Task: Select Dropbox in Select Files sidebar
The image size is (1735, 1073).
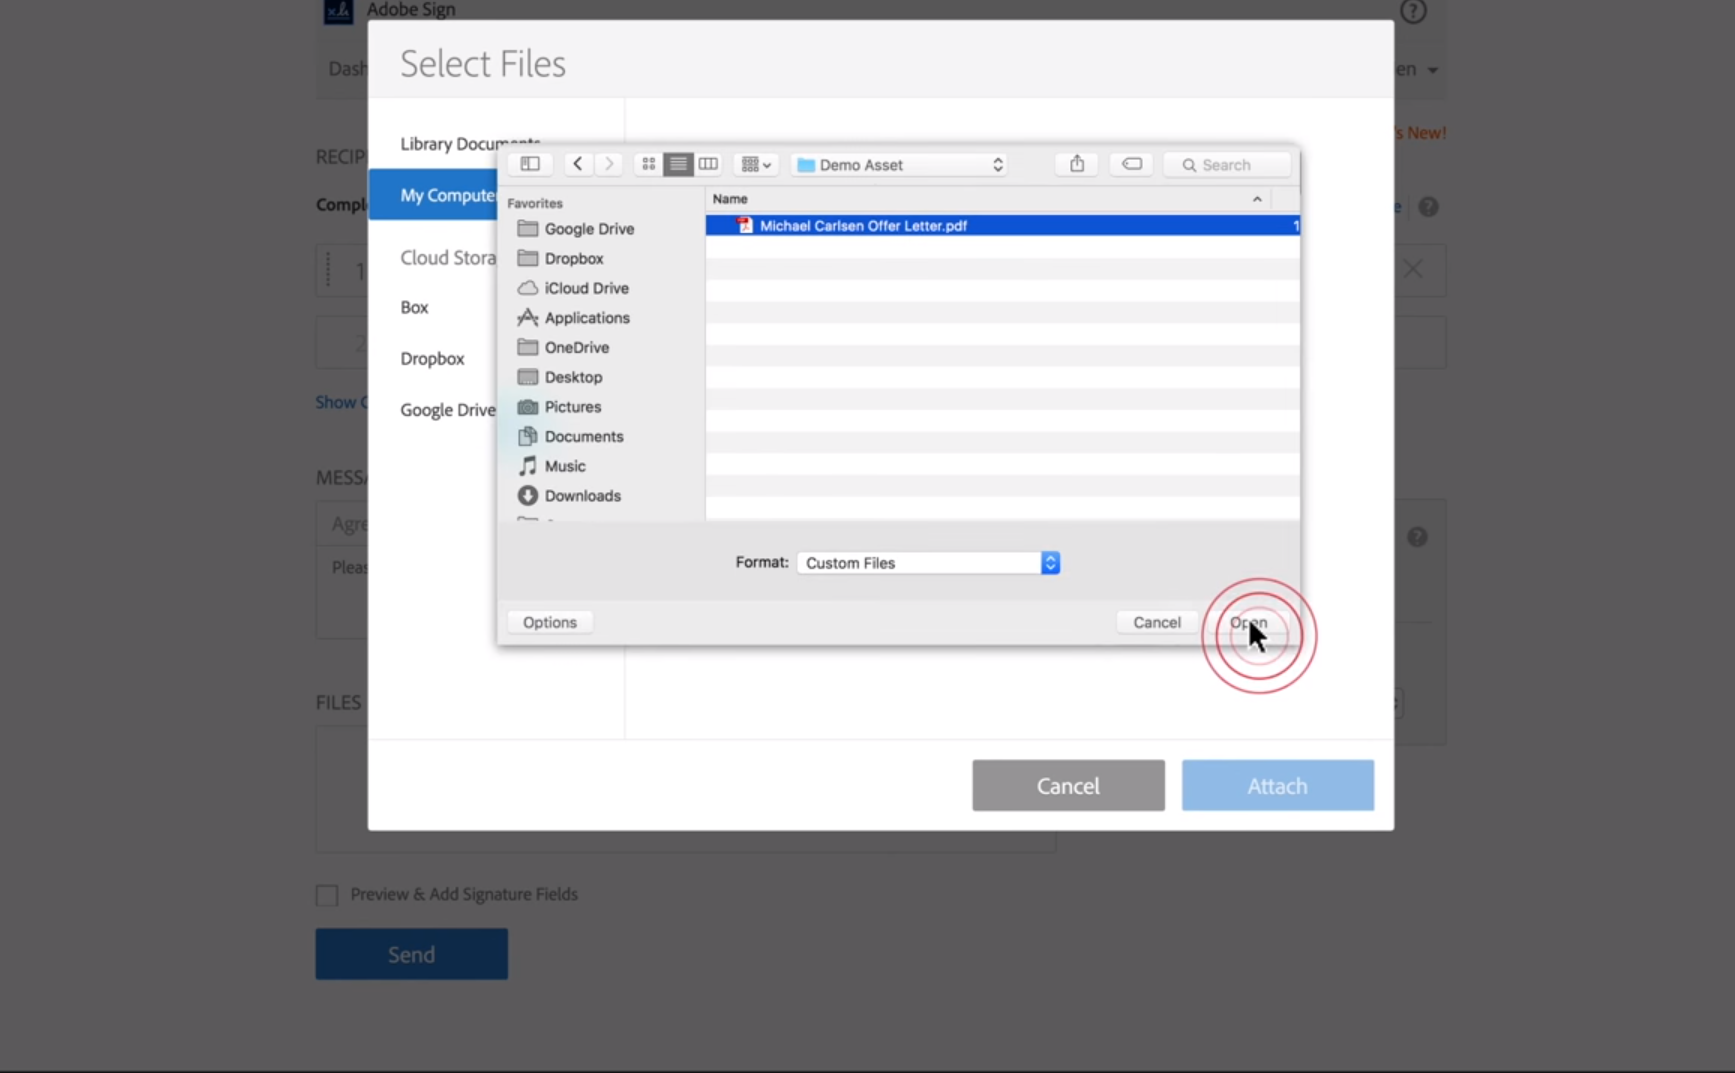Action: [432, 358]
